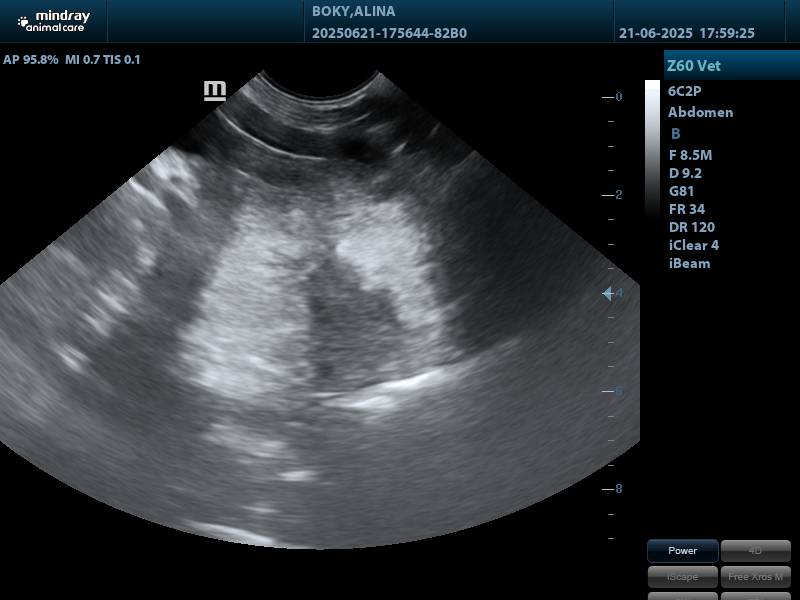Click the 6C2P probe label
Screen dimensions: 800x600
pyautogui.click(x=685, y=90)
